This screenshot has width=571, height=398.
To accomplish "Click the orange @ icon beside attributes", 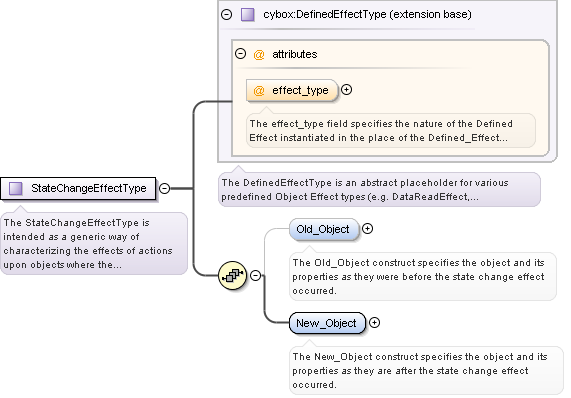I will click(x=259, y=55).
